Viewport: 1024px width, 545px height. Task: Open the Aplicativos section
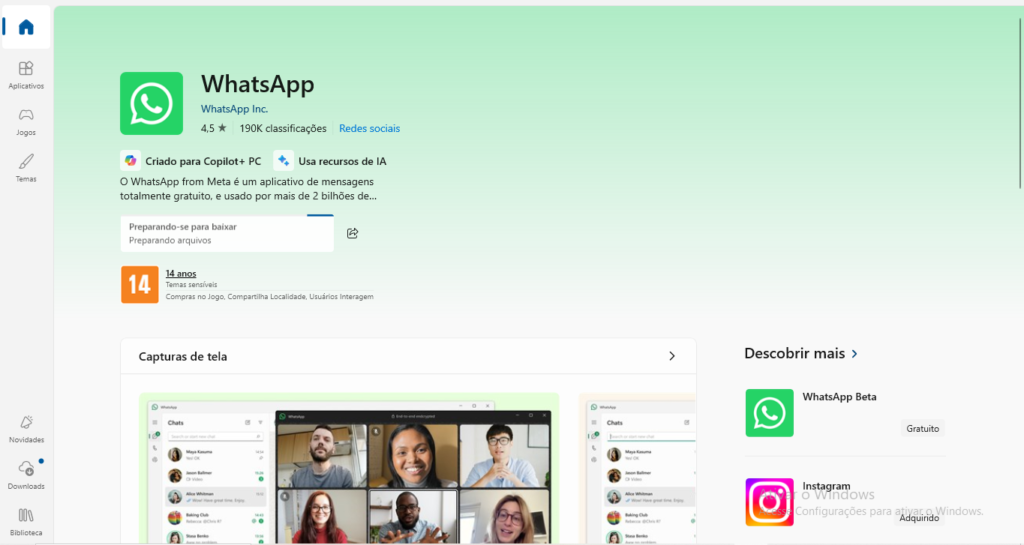pos(26,75)
